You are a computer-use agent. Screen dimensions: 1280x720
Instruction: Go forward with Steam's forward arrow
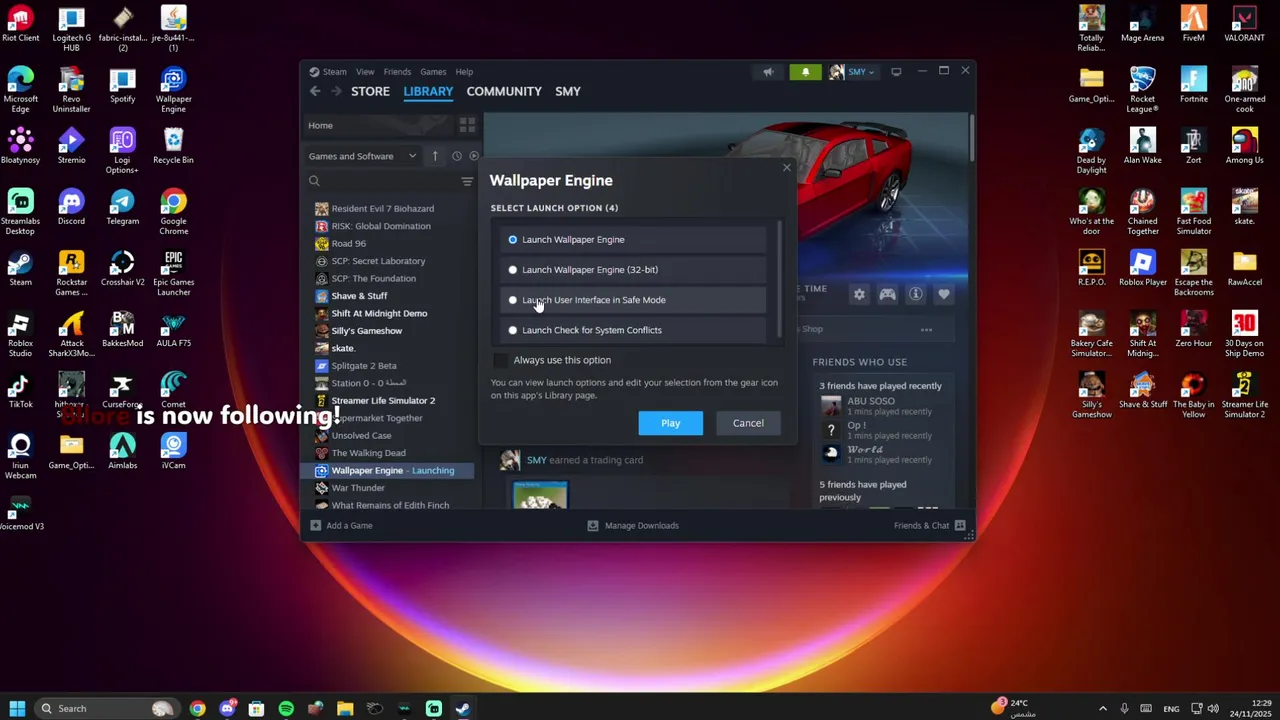336,91
